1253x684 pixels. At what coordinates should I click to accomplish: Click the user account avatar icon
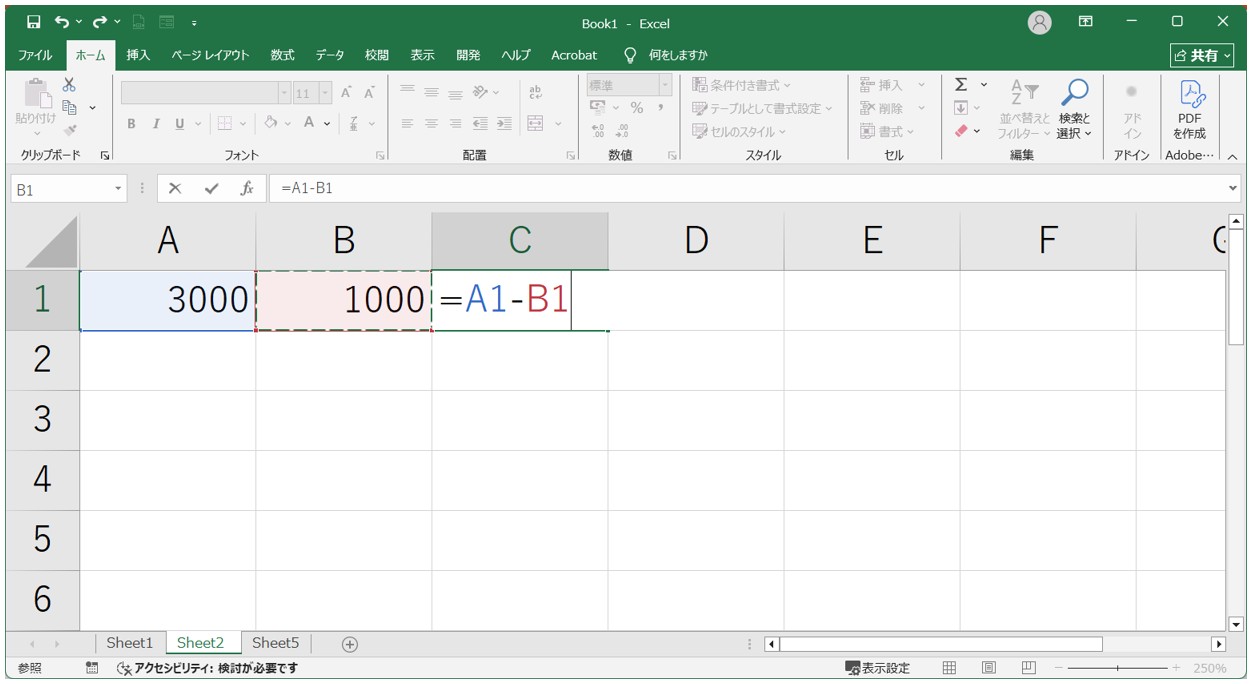pos(1040,22)
